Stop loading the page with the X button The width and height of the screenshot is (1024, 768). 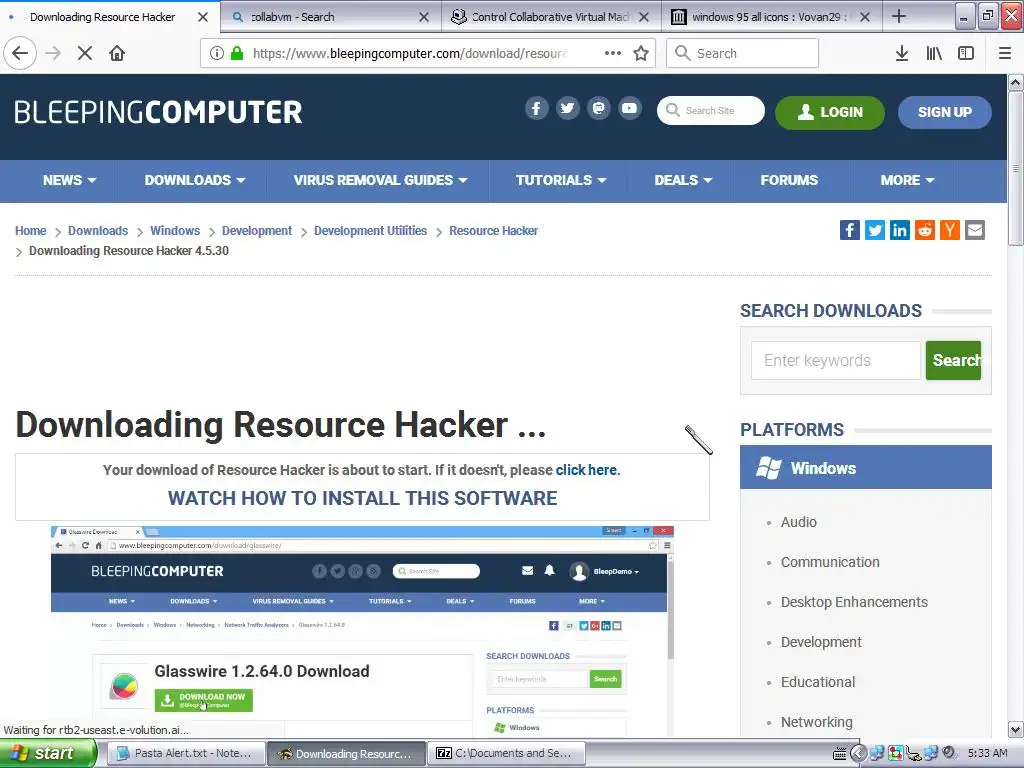coord(85,53)
